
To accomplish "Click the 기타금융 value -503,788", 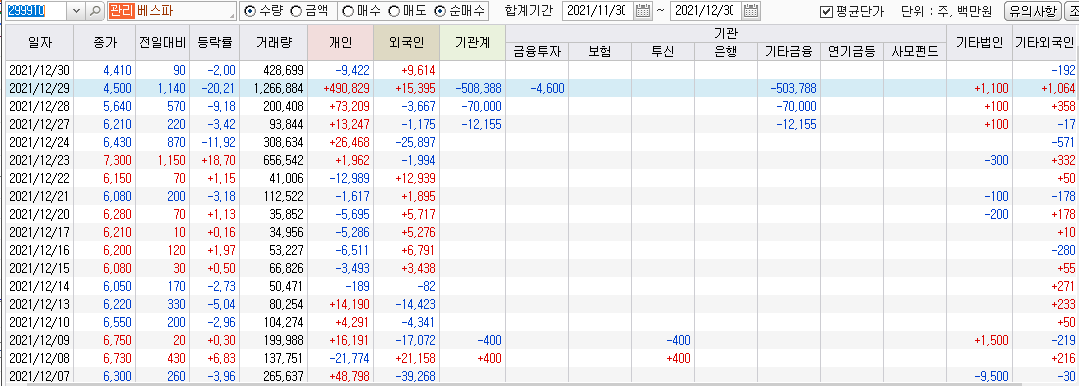I will click(x=793, y=88).
